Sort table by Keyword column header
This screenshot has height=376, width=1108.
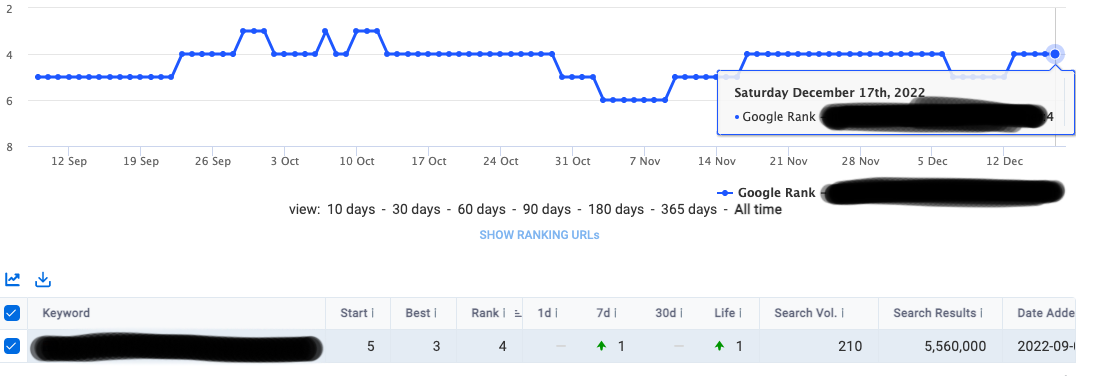tap(66, 313)
